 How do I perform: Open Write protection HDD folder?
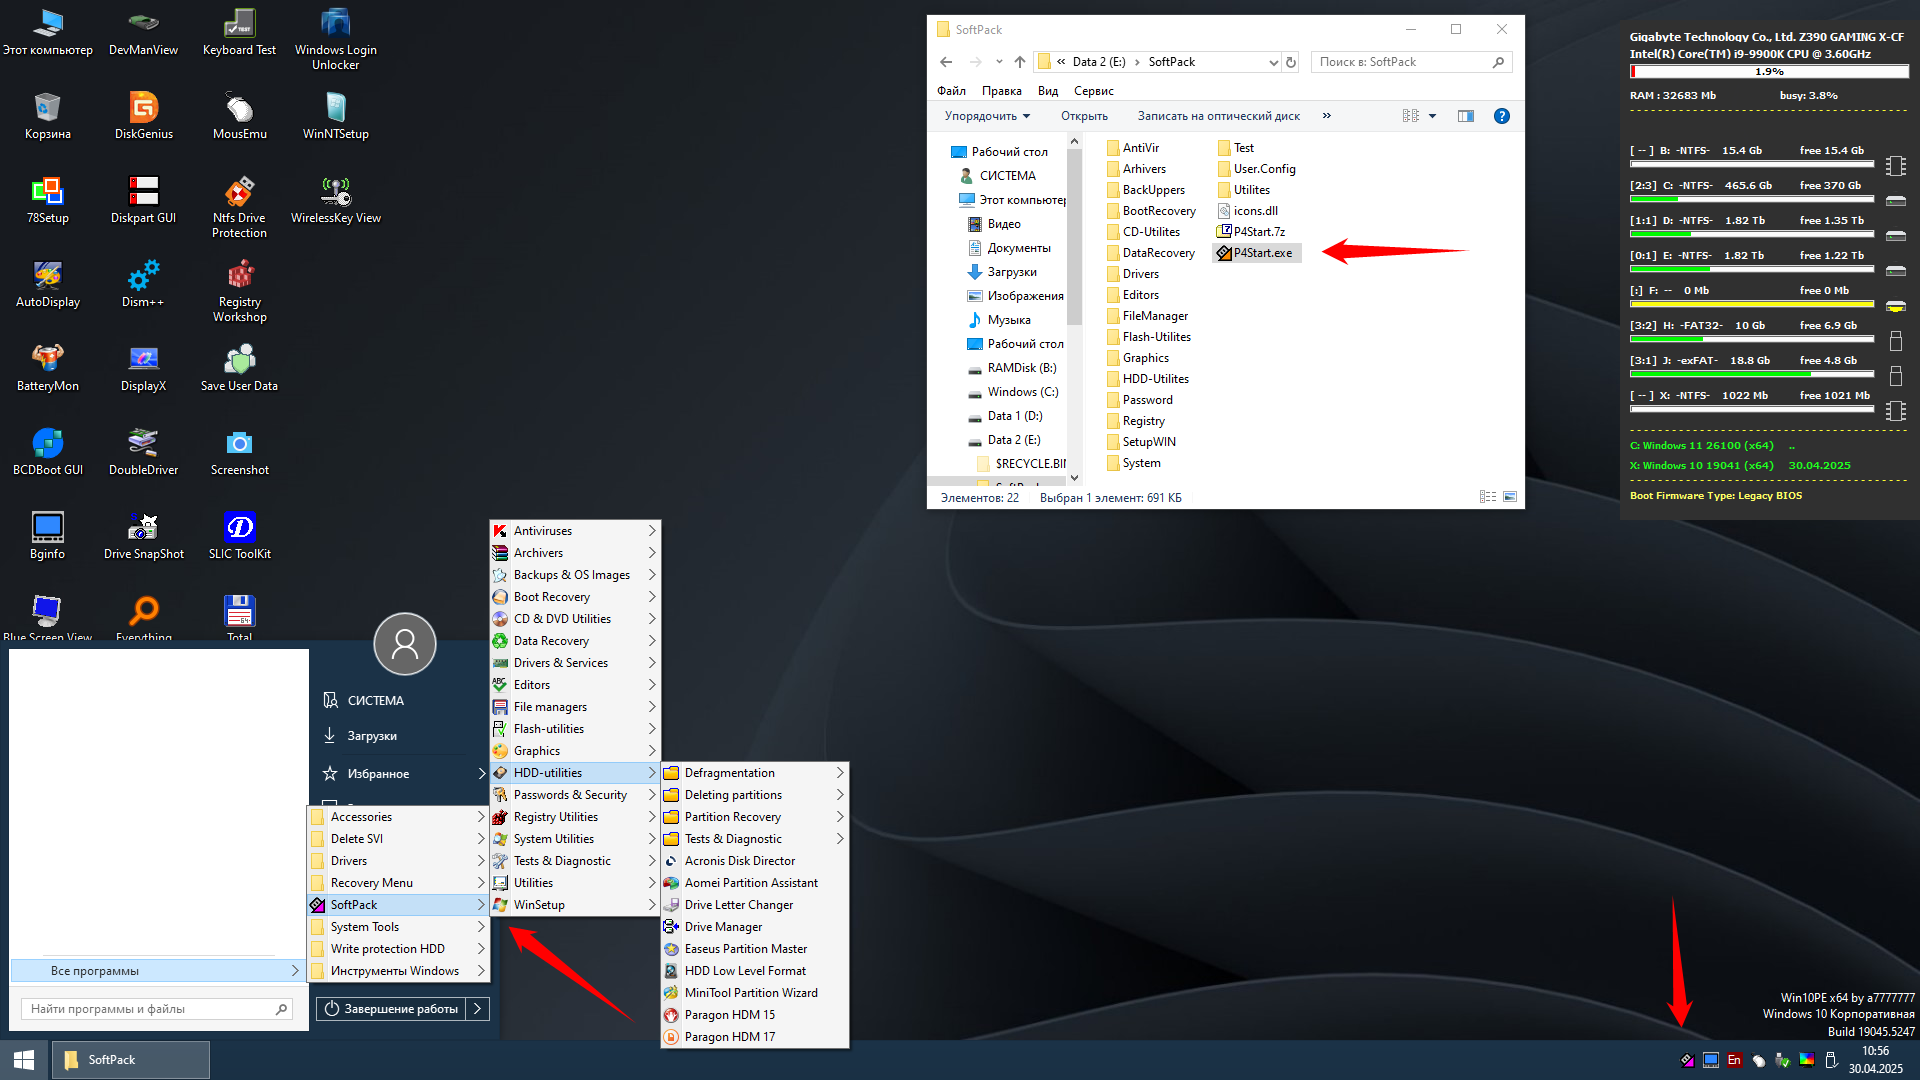pos(397,949)
